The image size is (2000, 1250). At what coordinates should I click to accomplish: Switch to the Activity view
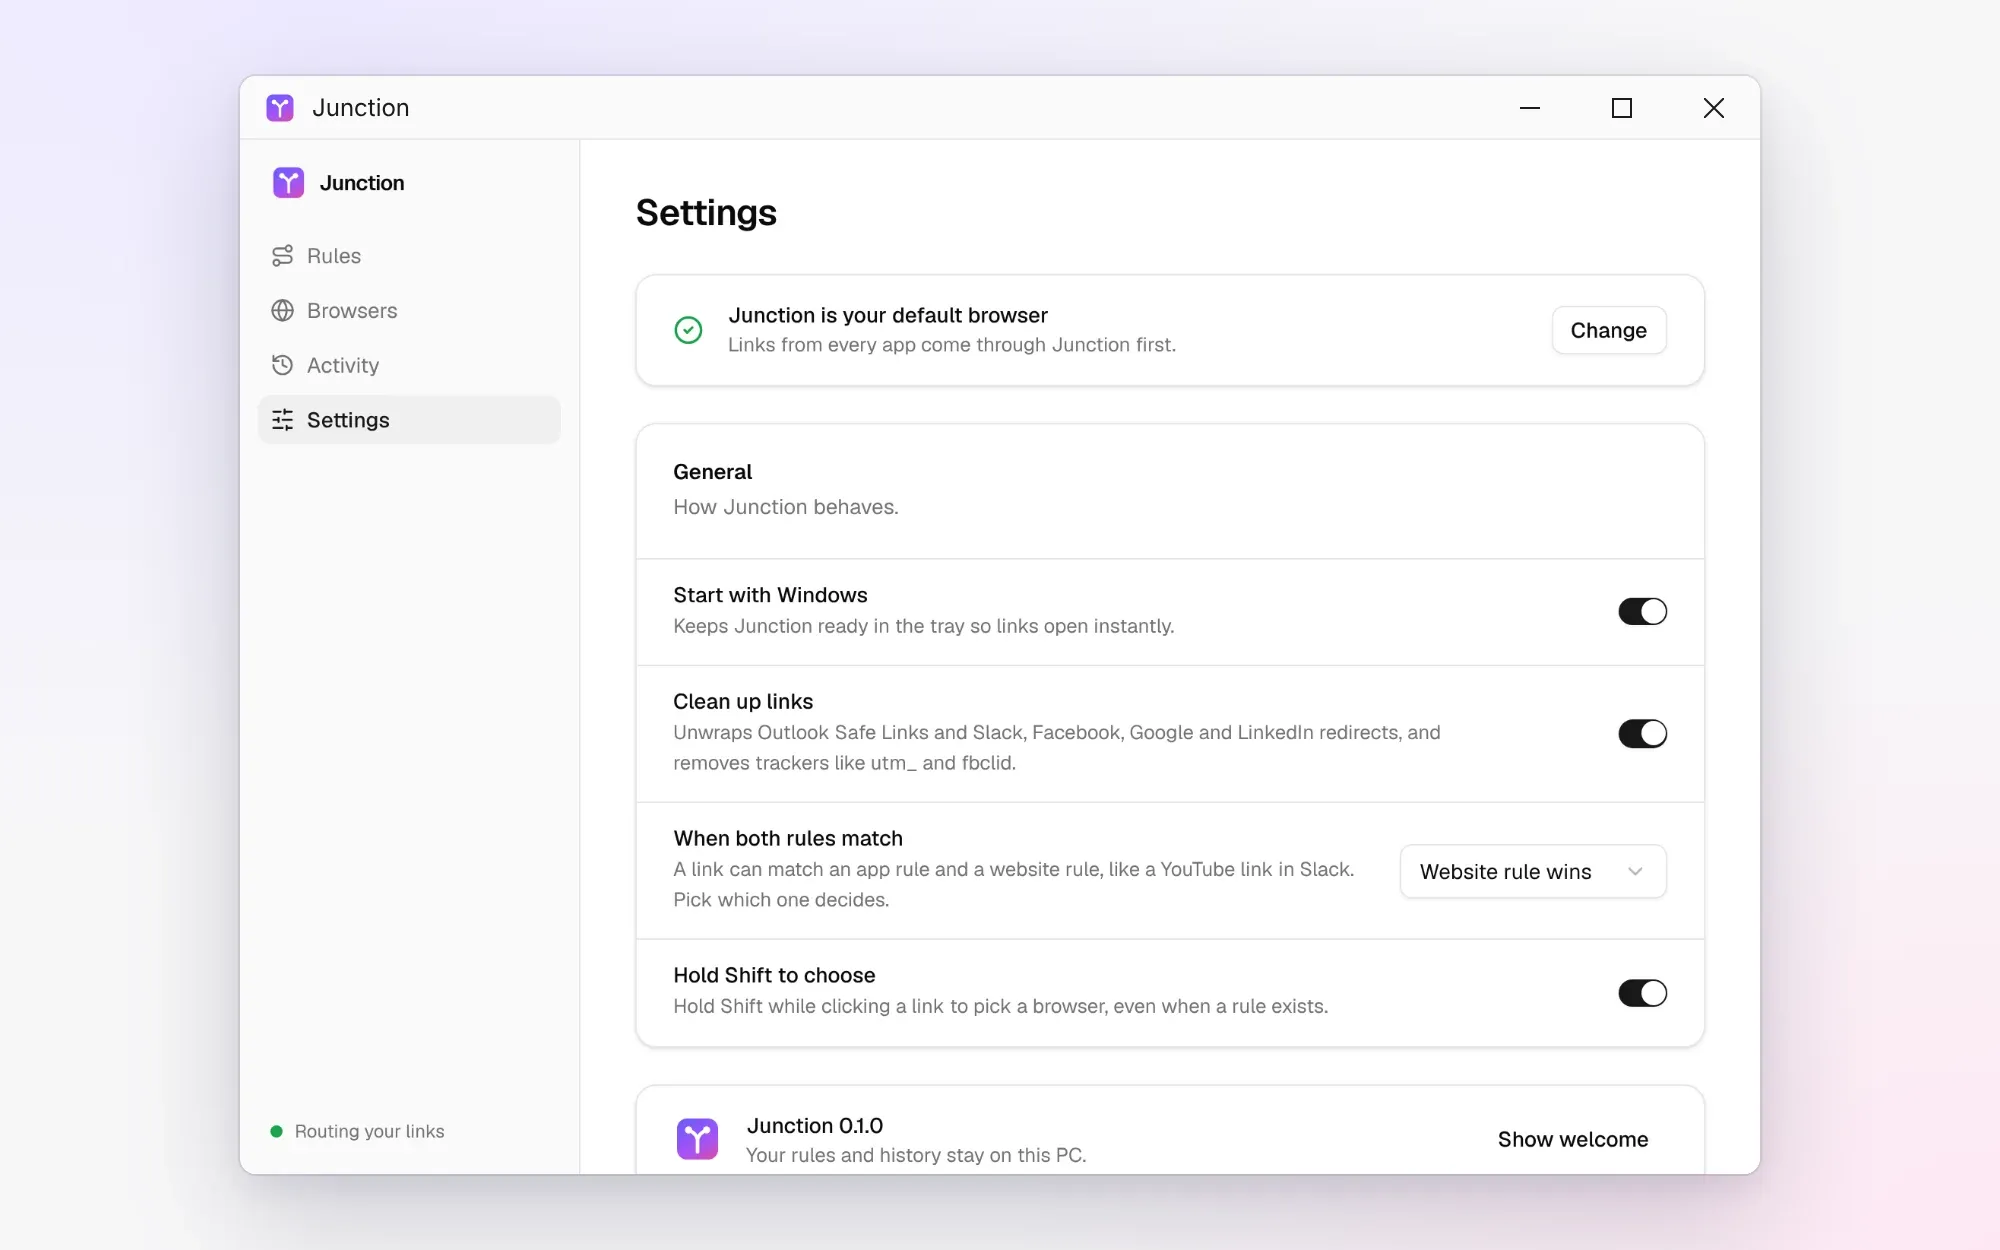tap(409, 365)
